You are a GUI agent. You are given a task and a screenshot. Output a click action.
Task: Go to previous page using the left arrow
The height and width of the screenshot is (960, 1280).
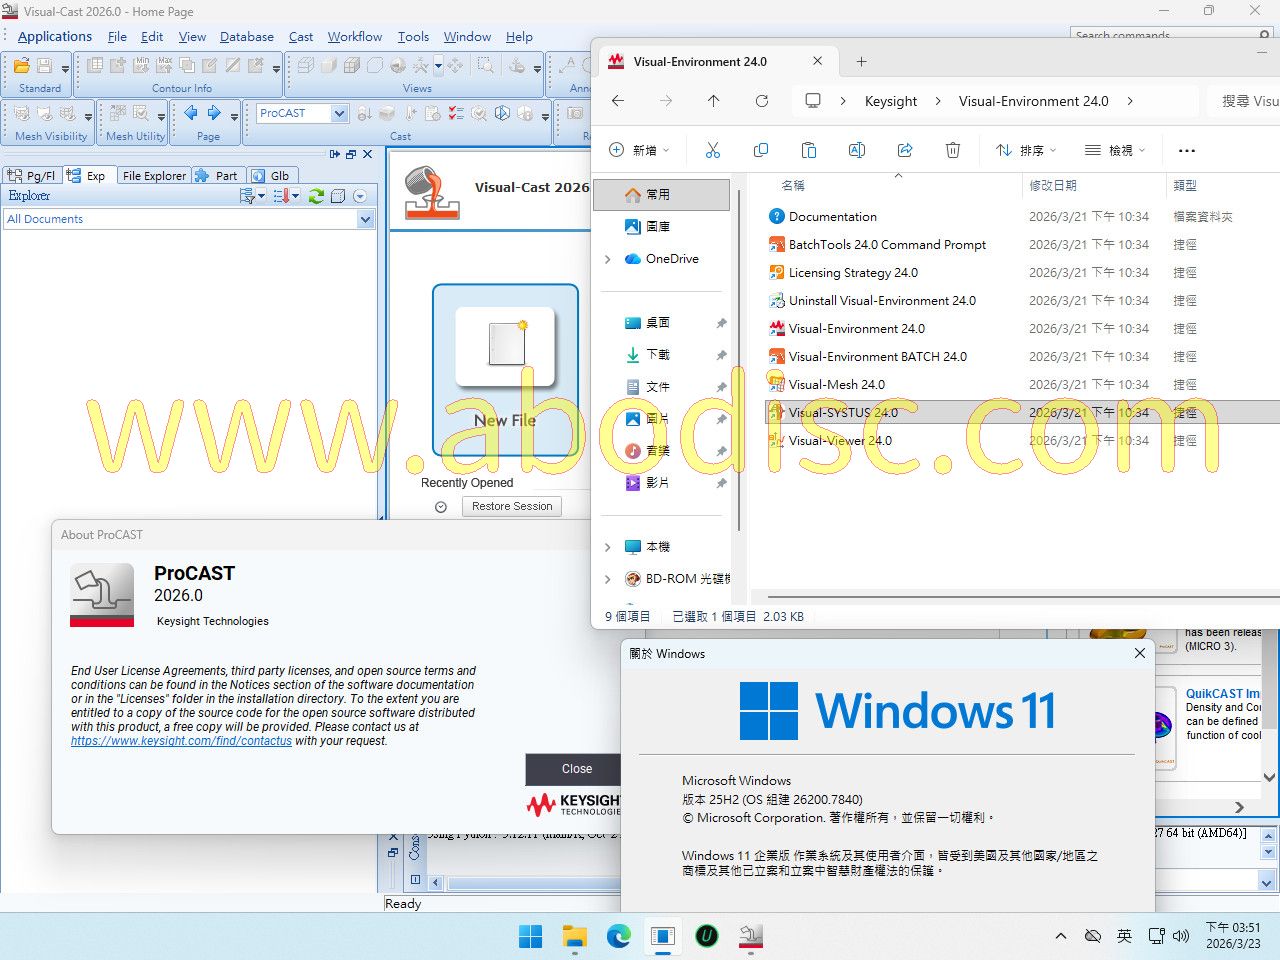190,114
